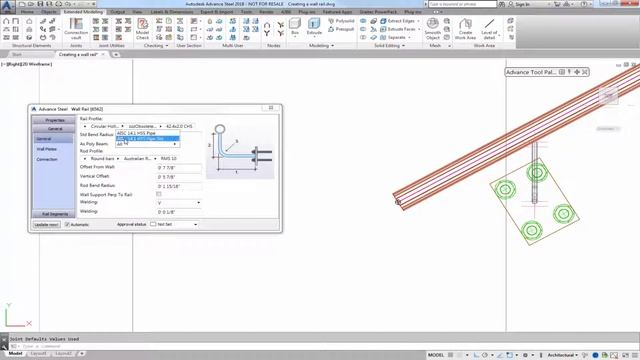Toggle MODEL space button in status bar
This screenshot has width=640, height=360.
pos(436,355)
